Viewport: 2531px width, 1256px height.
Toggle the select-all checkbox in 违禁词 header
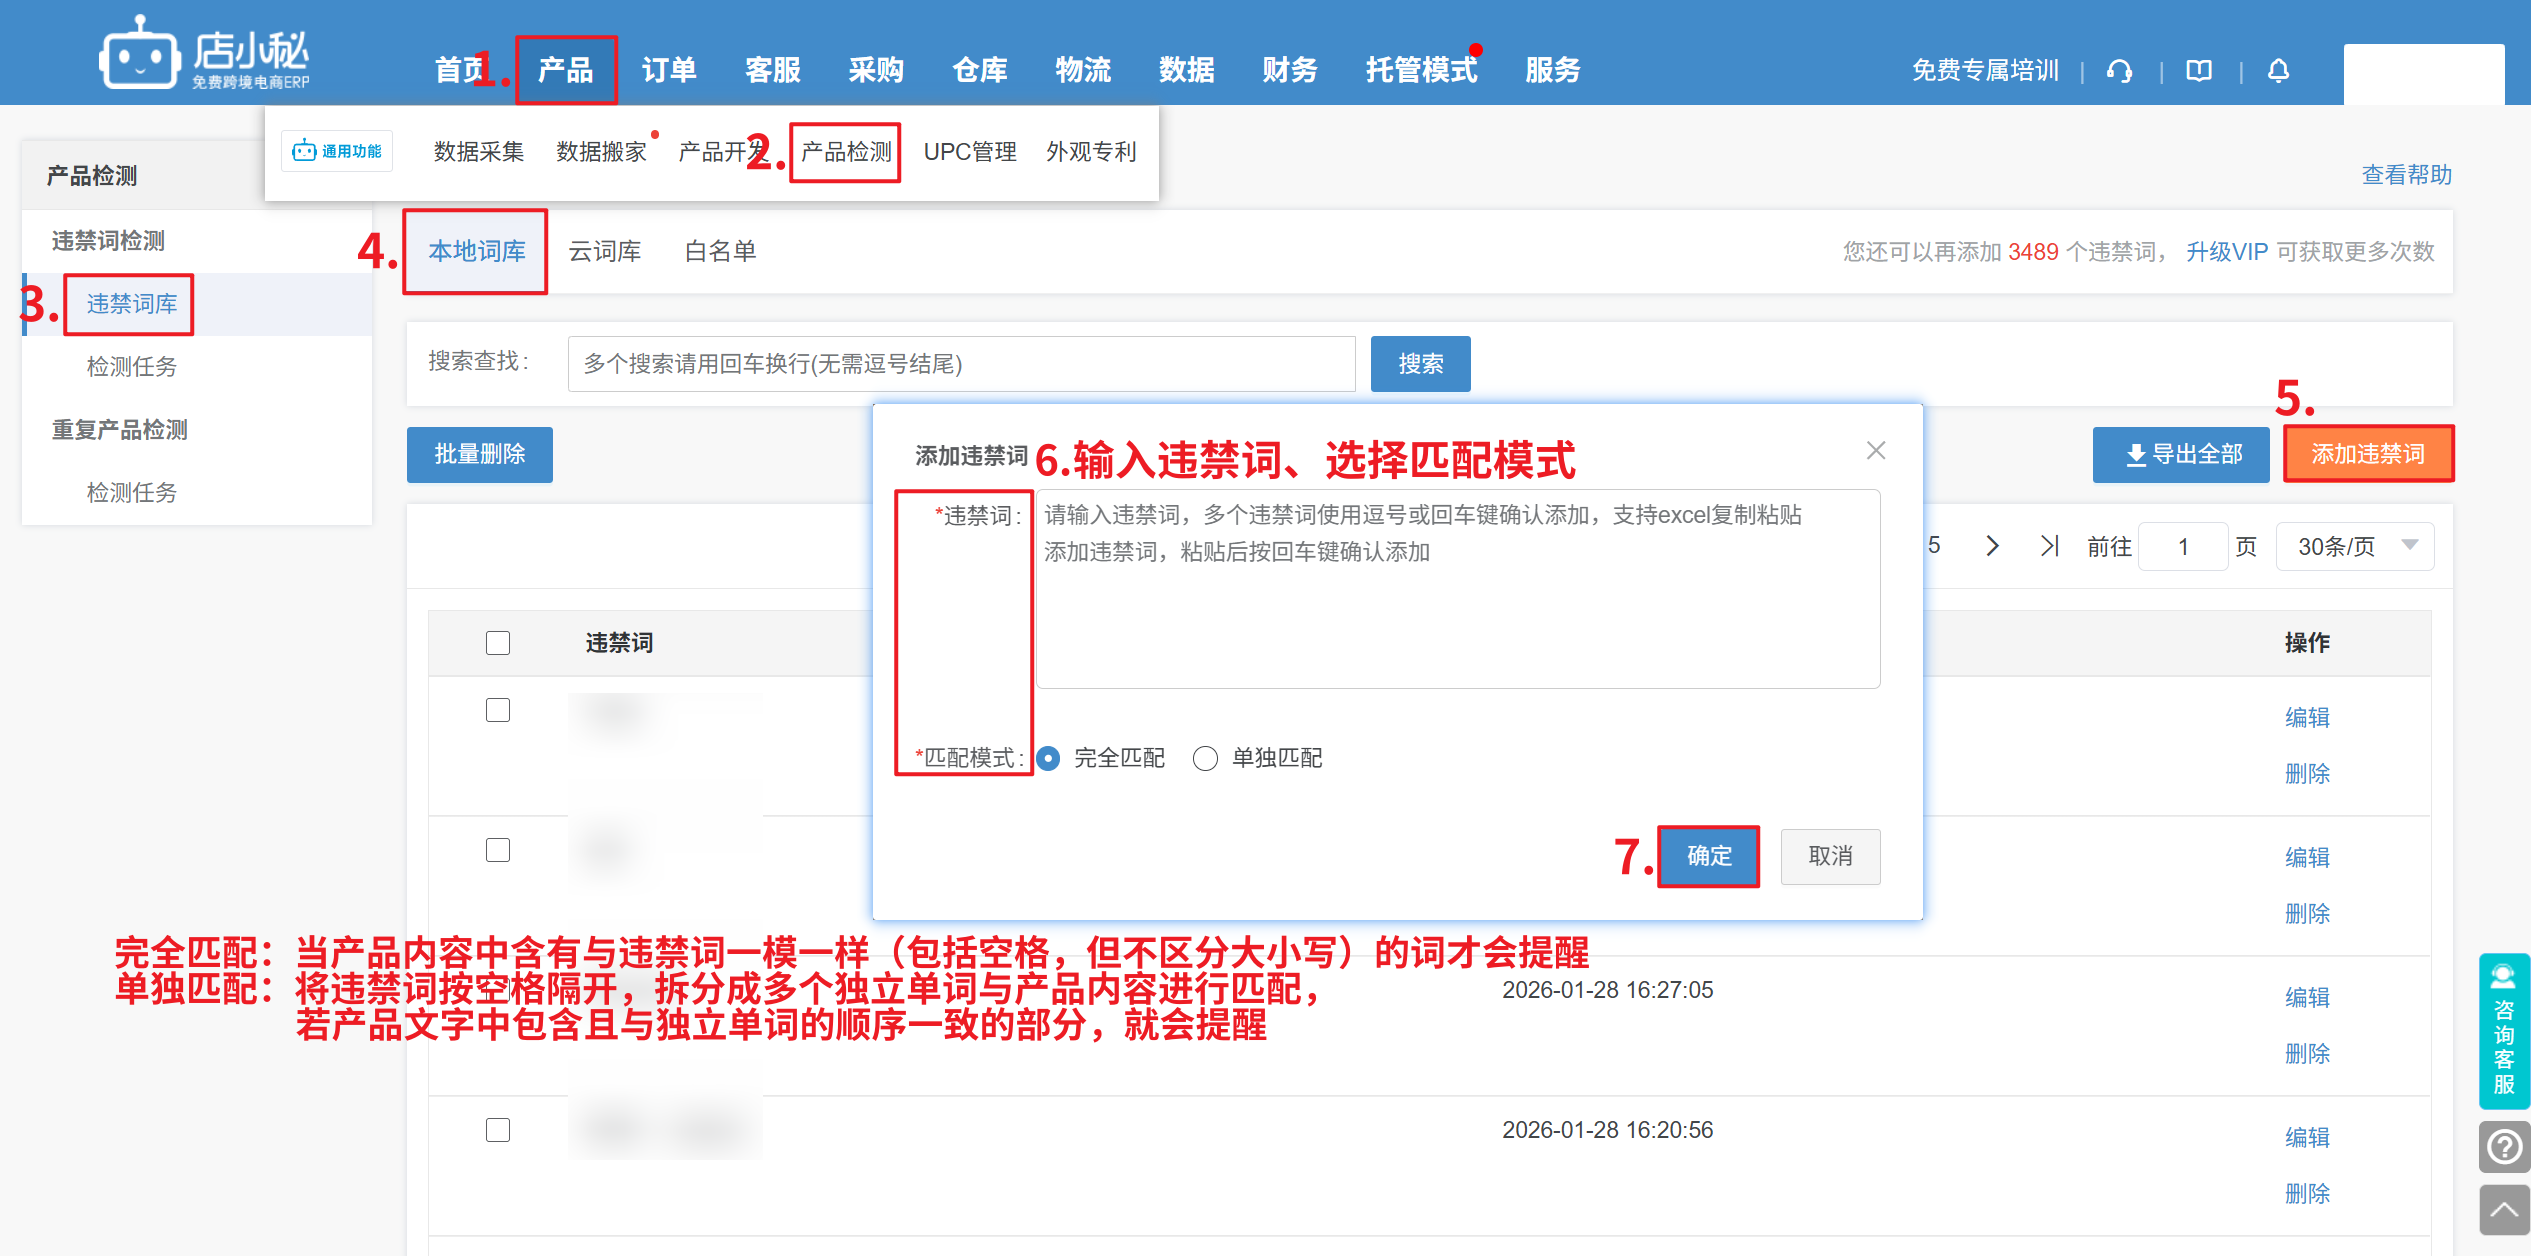click(x=498, y=643)
